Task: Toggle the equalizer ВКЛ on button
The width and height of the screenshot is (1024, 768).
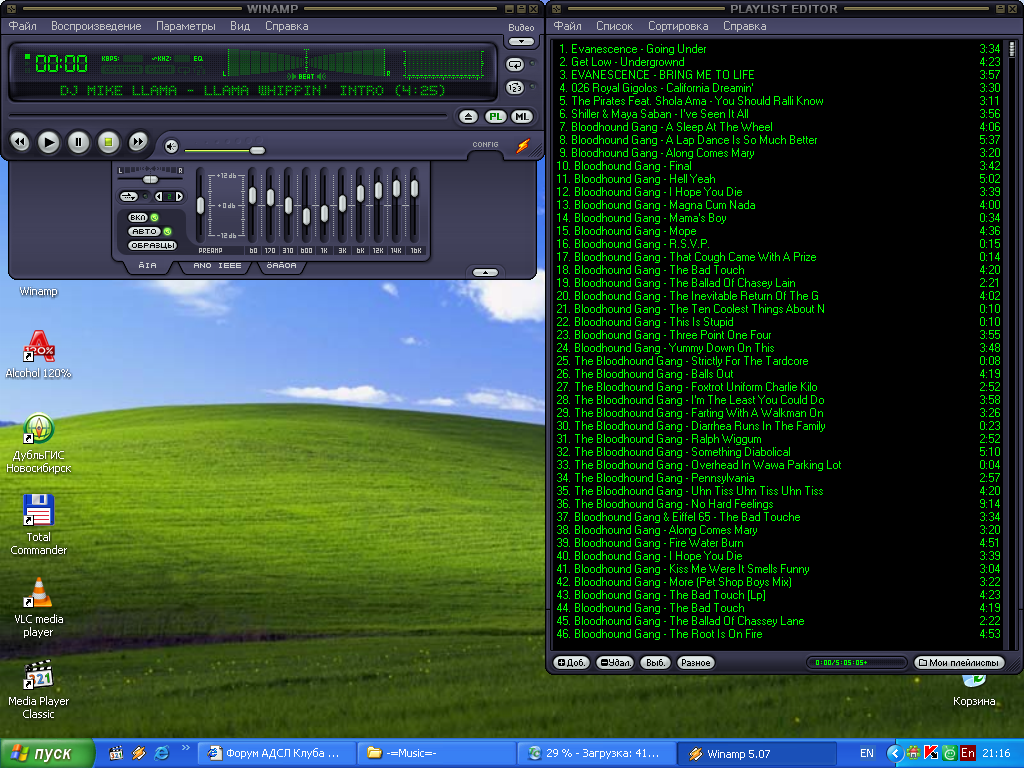Action: coord(138,217)
